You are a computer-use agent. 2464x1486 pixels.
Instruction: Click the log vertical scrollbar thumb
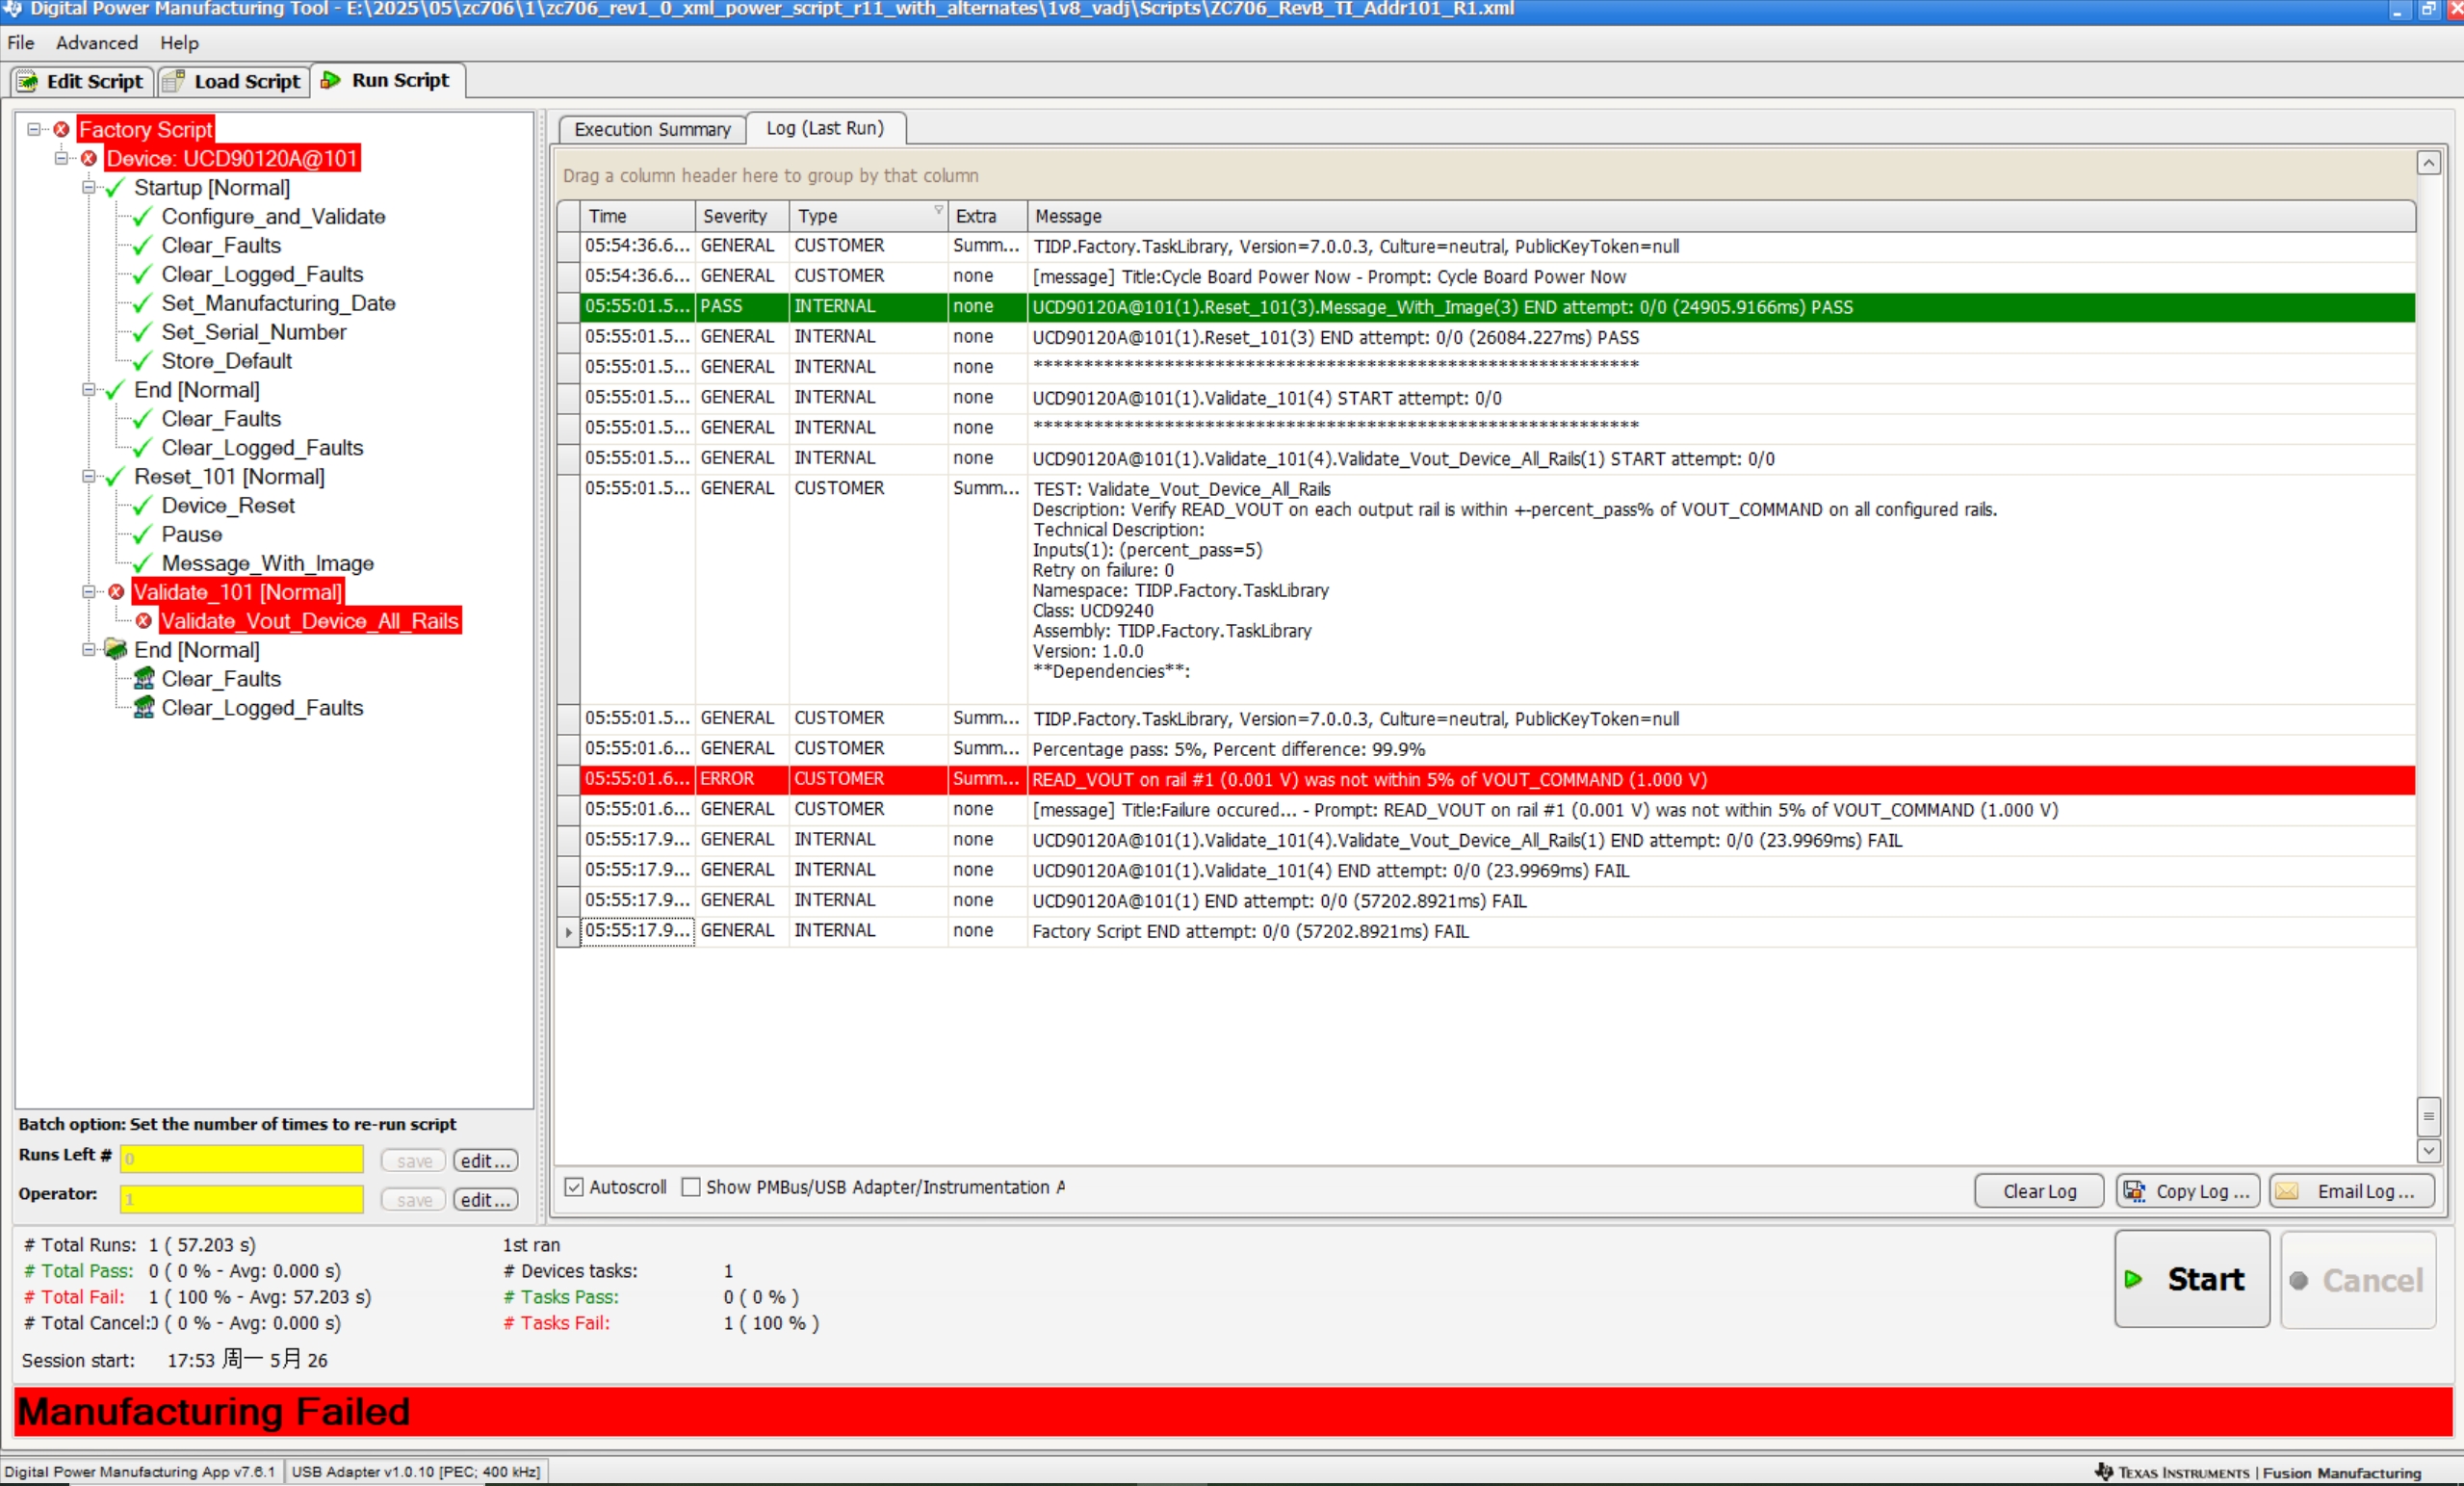click(x=2428, y=1116)
